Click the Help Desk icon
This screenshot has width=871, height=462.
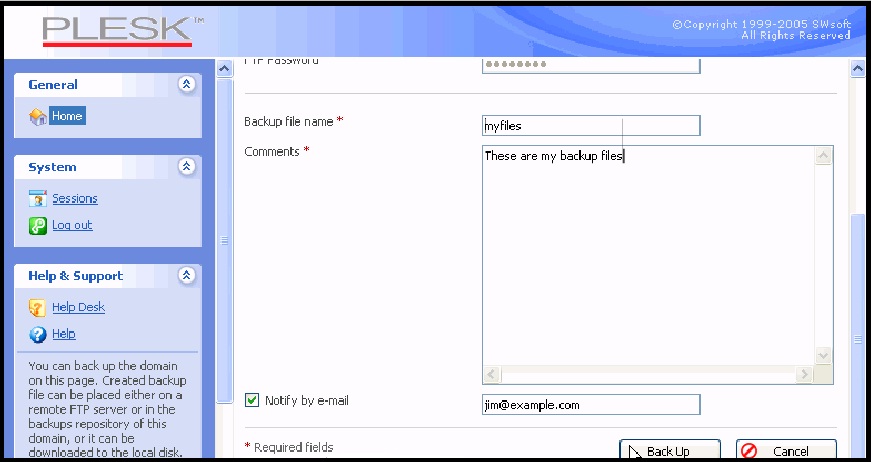click(37, 308)
